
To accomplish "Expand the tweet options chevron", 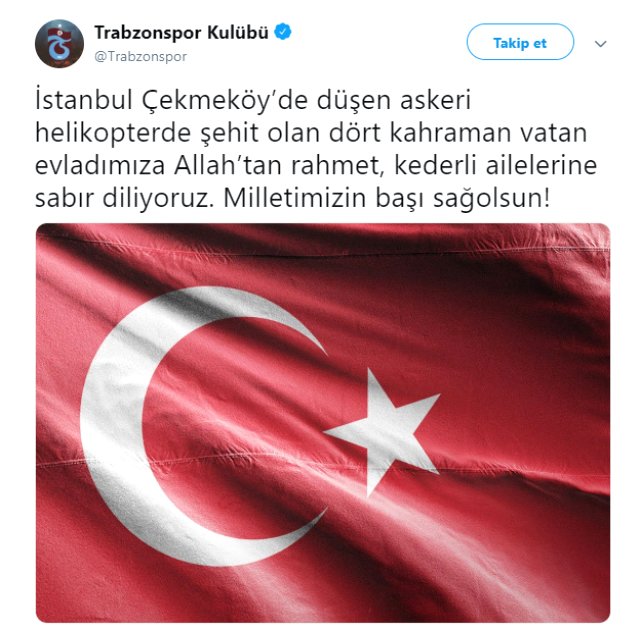I will click(600, 44).
